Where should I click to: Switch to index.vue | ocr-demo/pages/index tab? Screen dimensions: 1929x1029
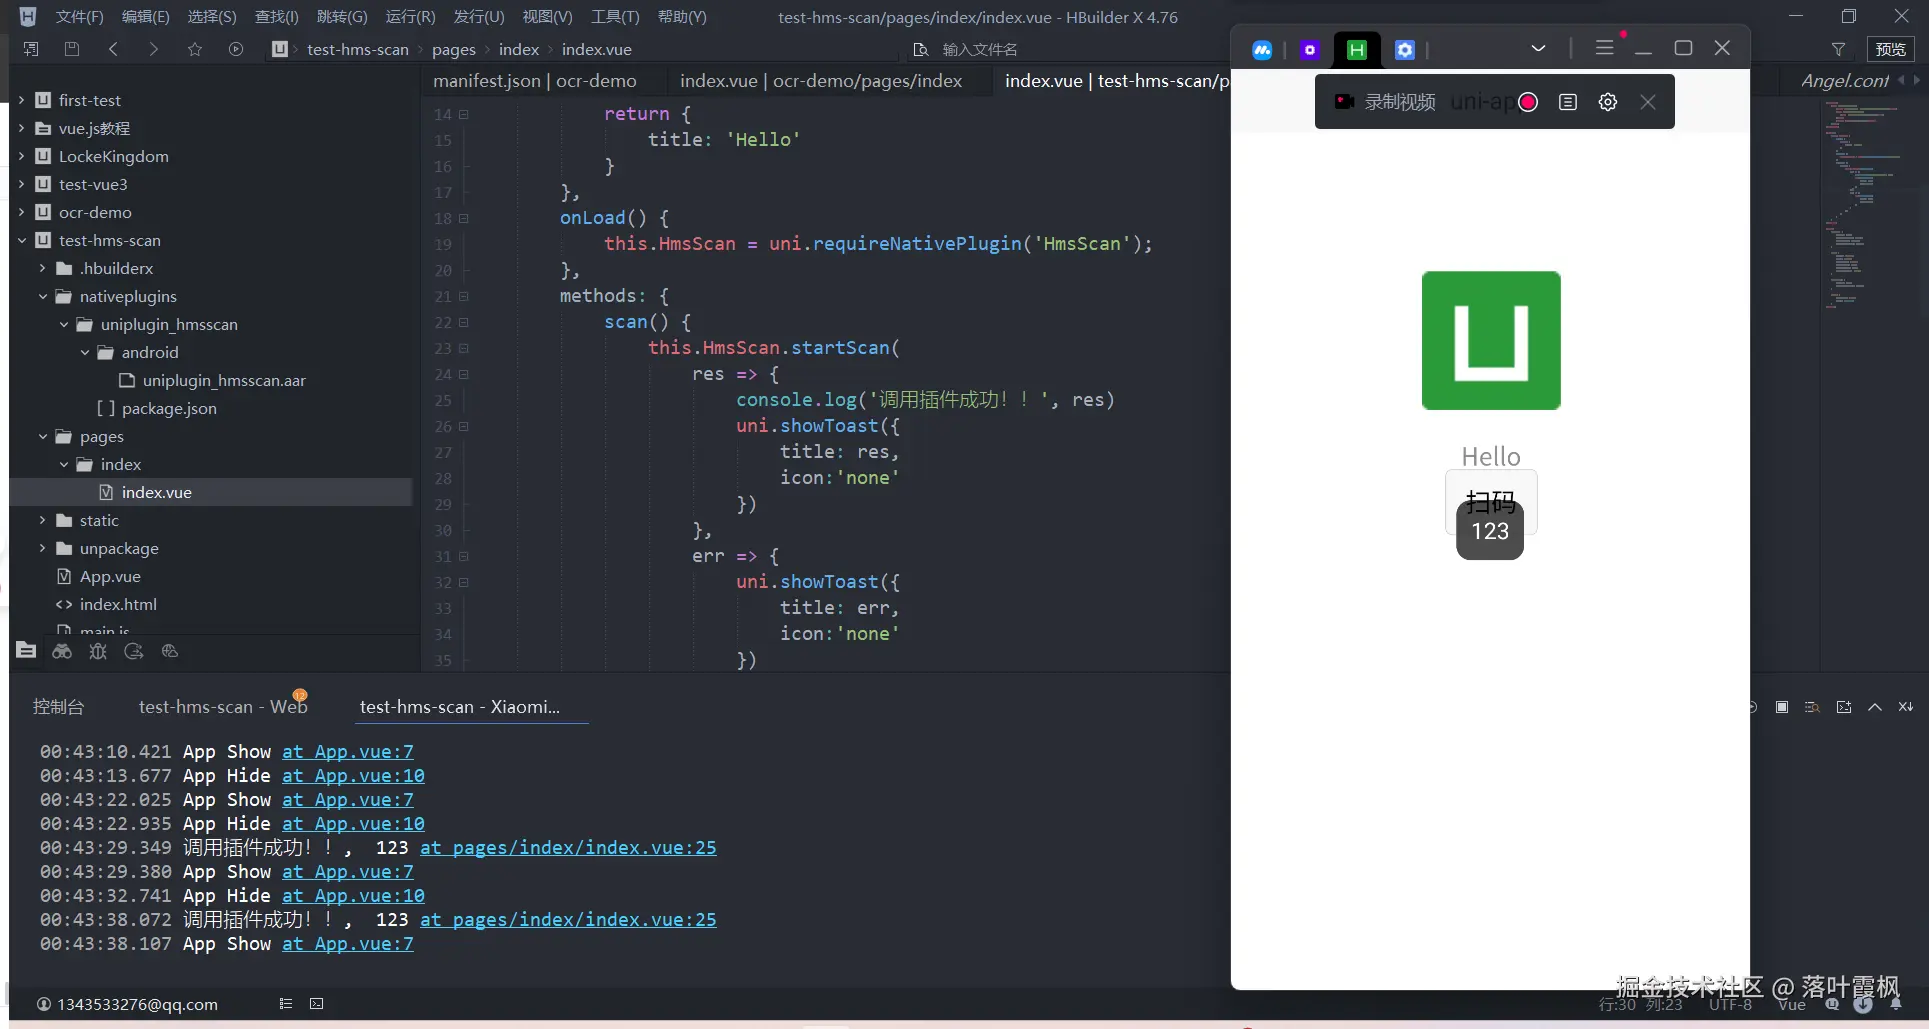(x=821, y=81)
